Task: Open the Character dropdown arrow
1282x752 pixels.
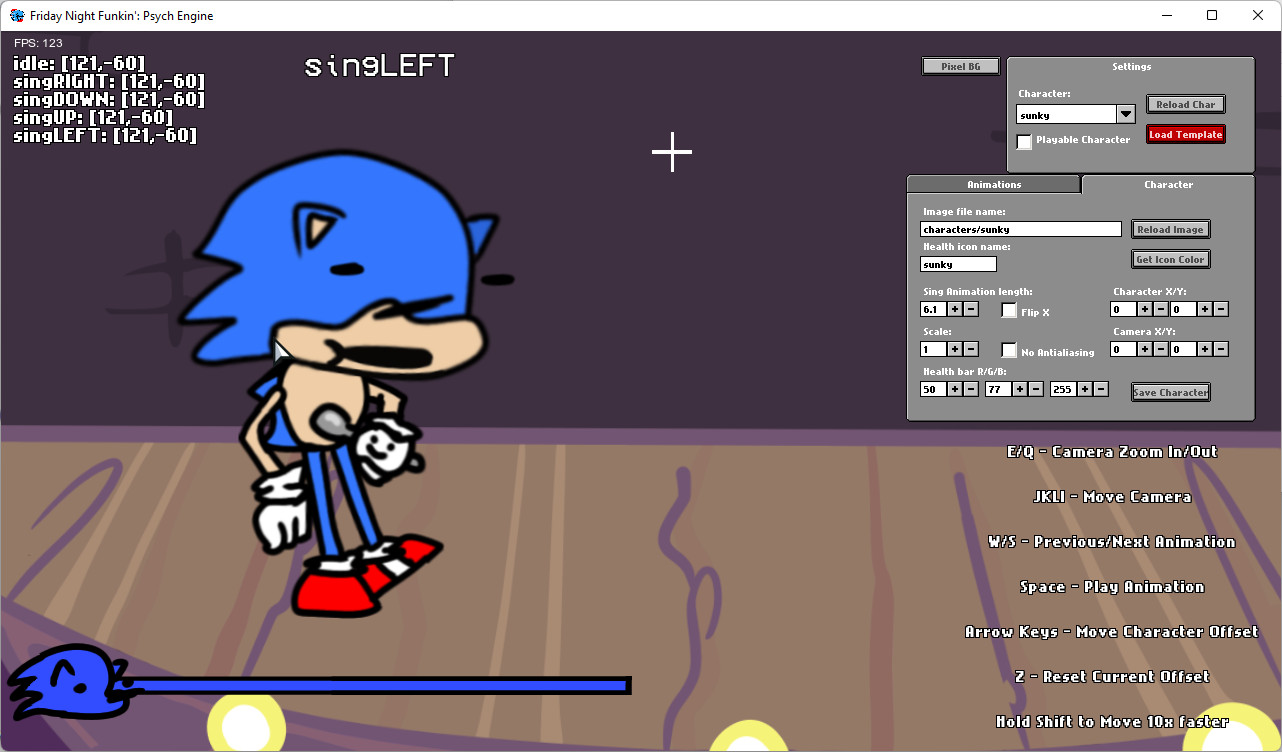Action: pyautogui.click(x=1126, y=114)
